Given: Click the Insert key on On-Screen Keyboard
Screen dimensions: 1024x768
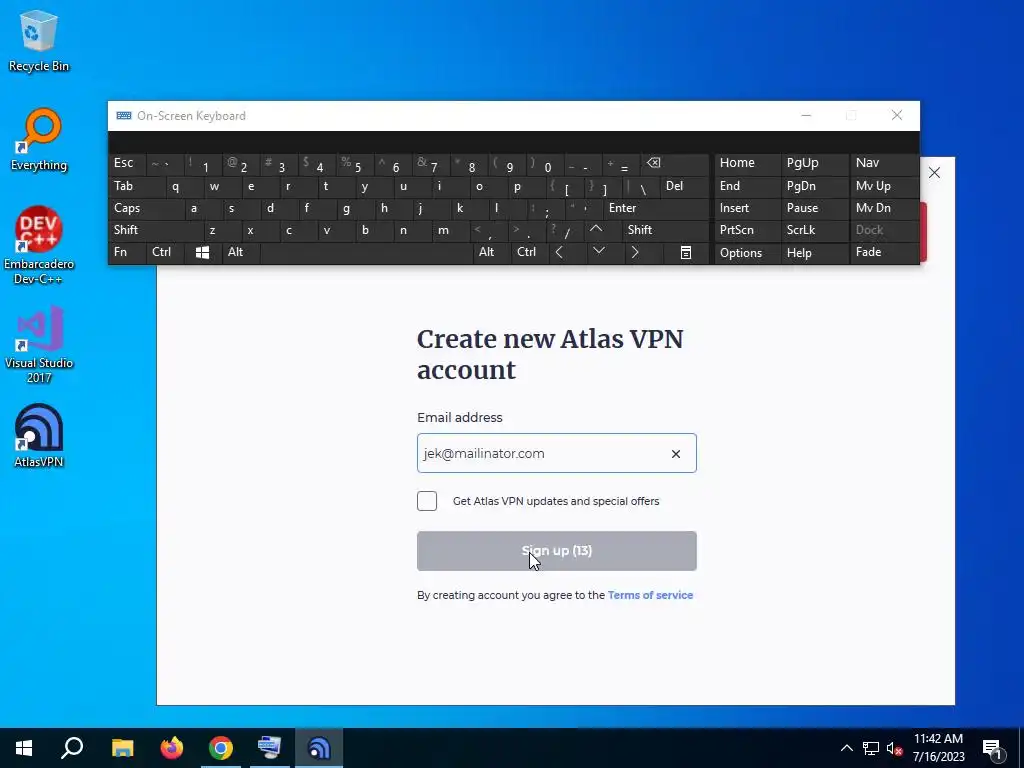Looking at the screenshot, I should point(747,208).
